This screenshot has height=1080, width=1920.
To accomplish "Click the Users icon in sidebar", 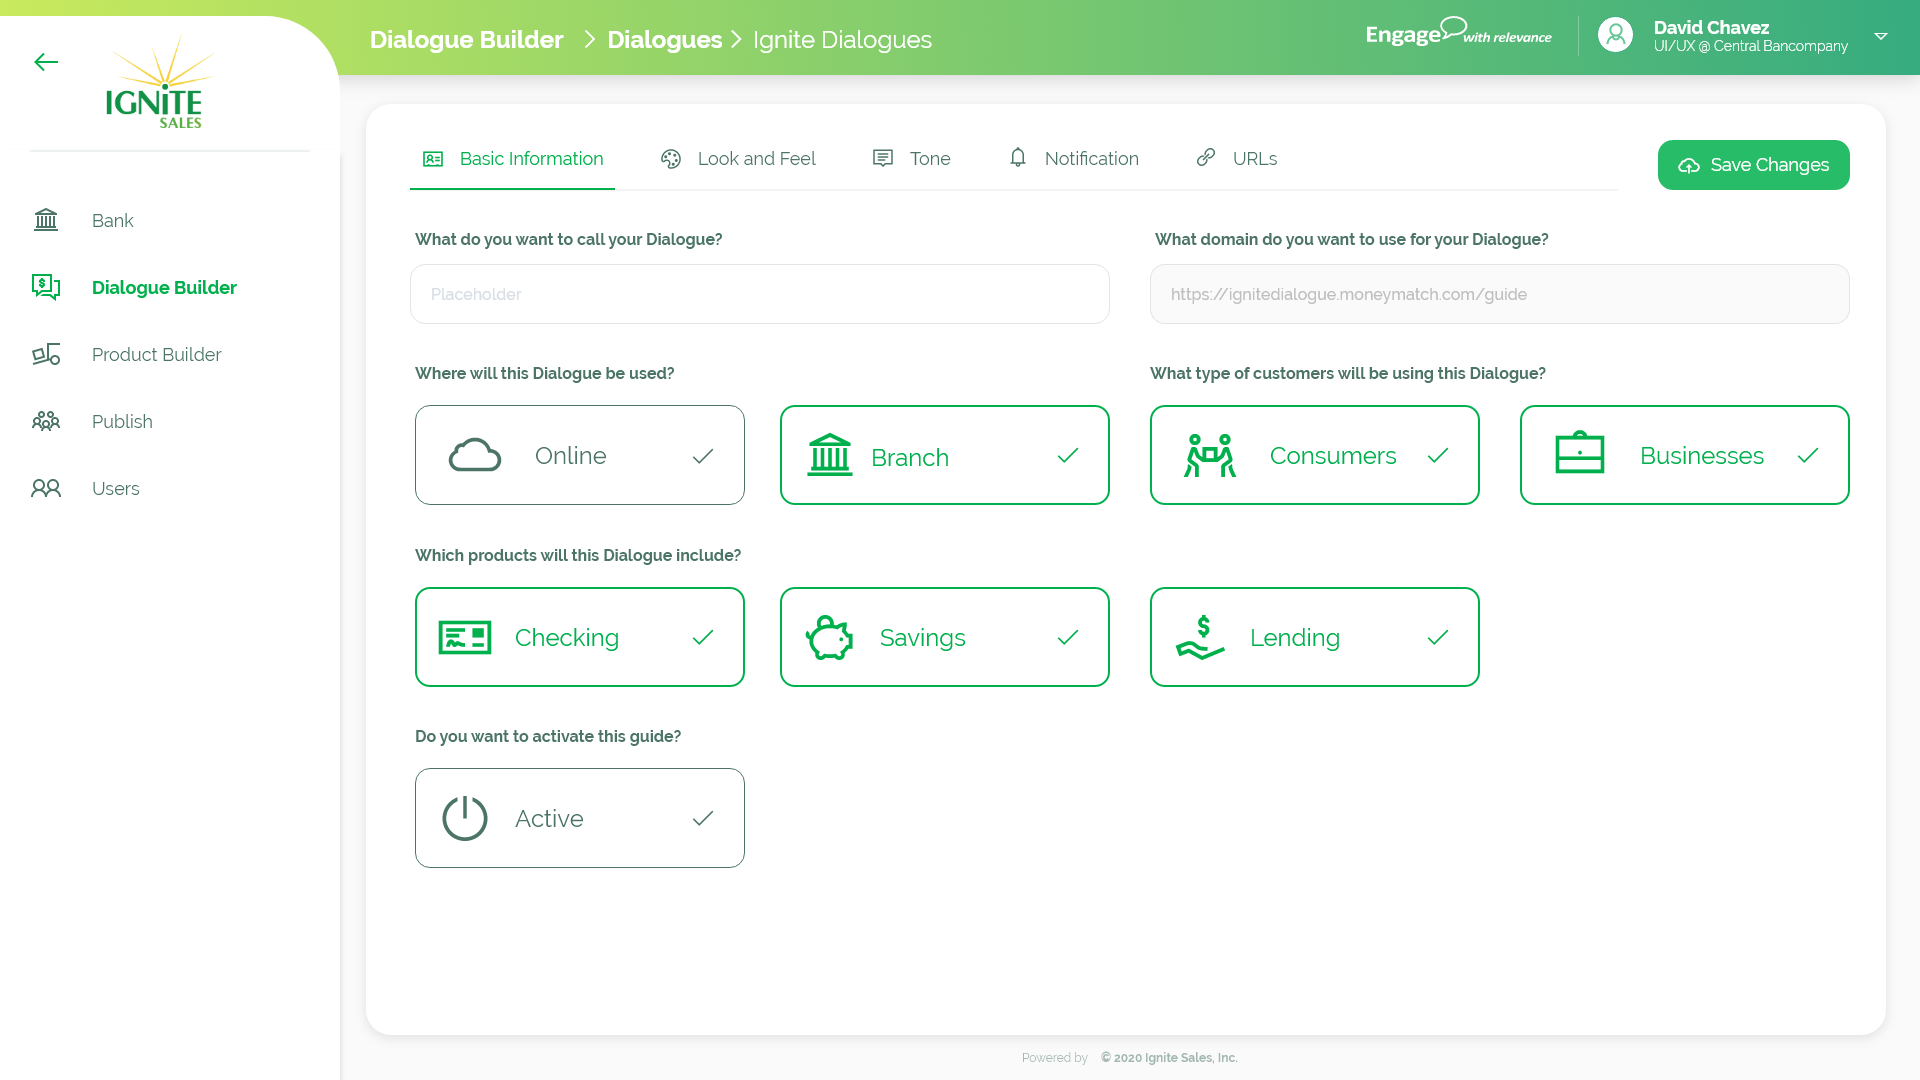I will [x=46, y=488].
